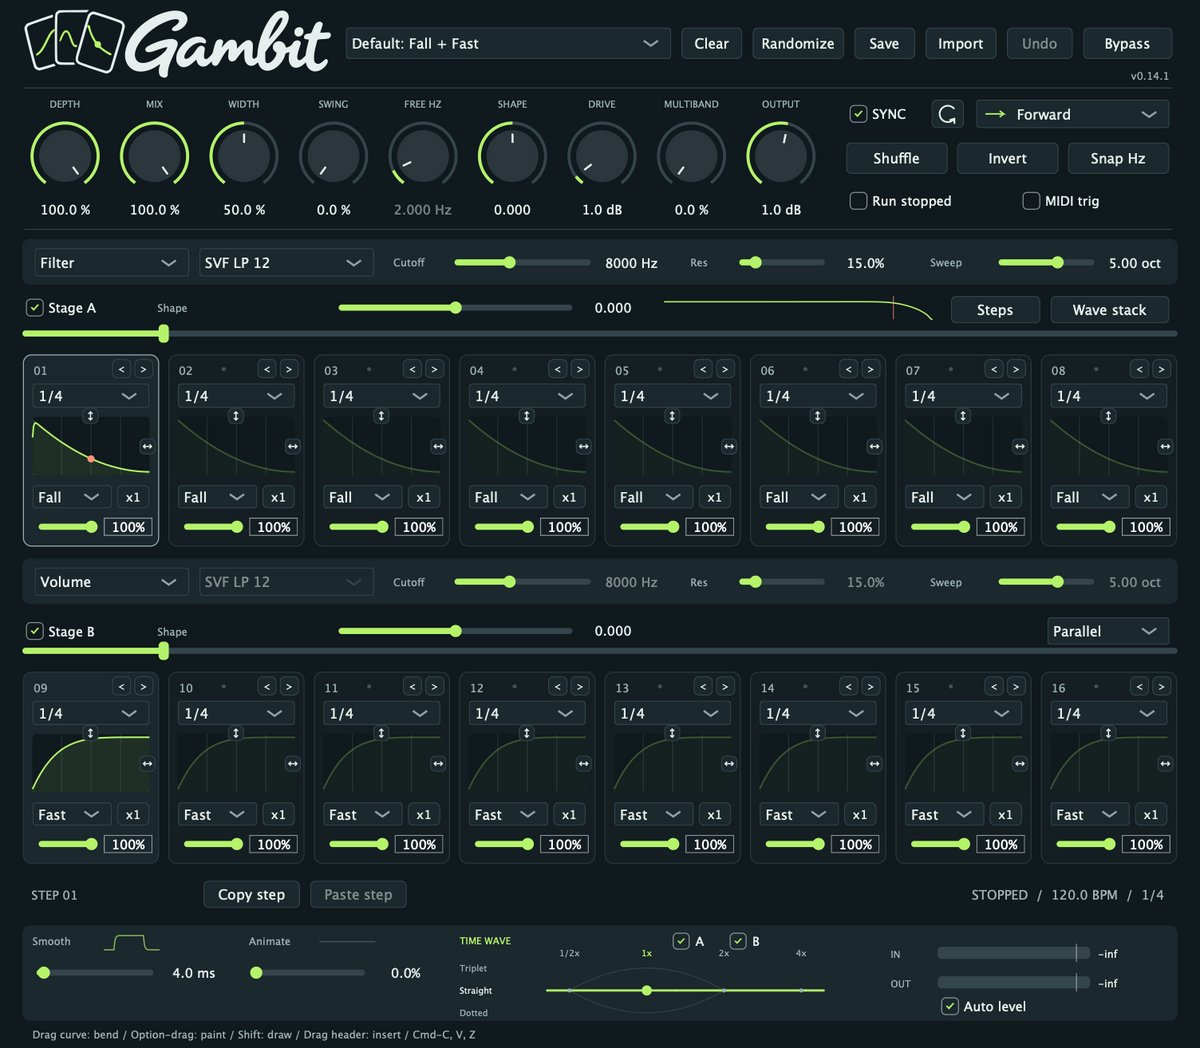Click the Save button
This screenshot has height=1048, width=1200.
884,43
